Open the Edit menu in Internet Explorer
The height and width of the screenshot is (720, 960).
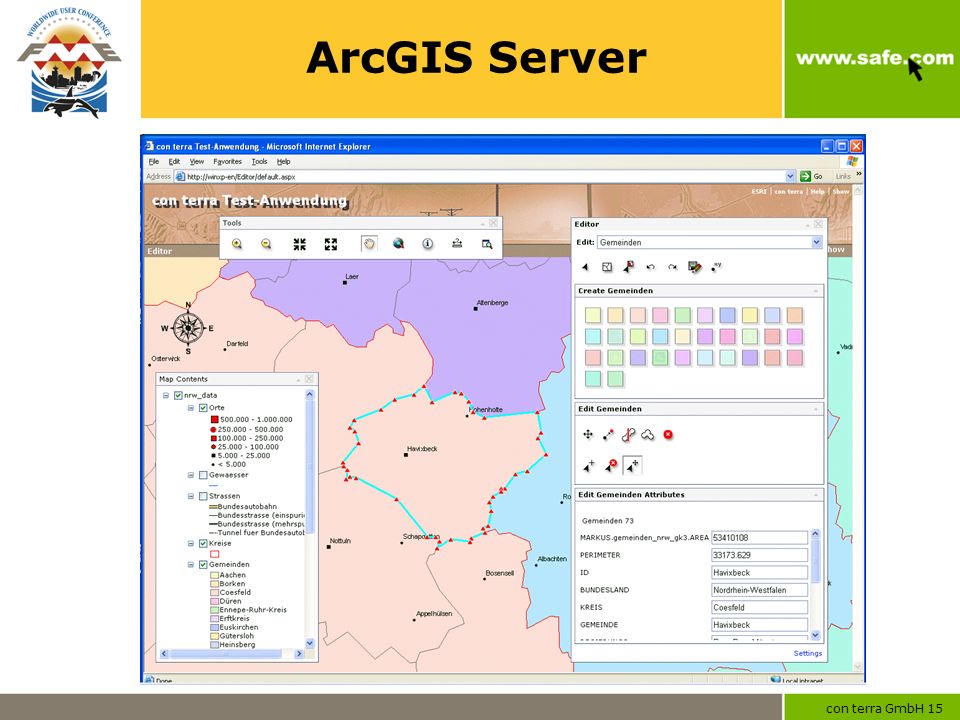[174, 162]
